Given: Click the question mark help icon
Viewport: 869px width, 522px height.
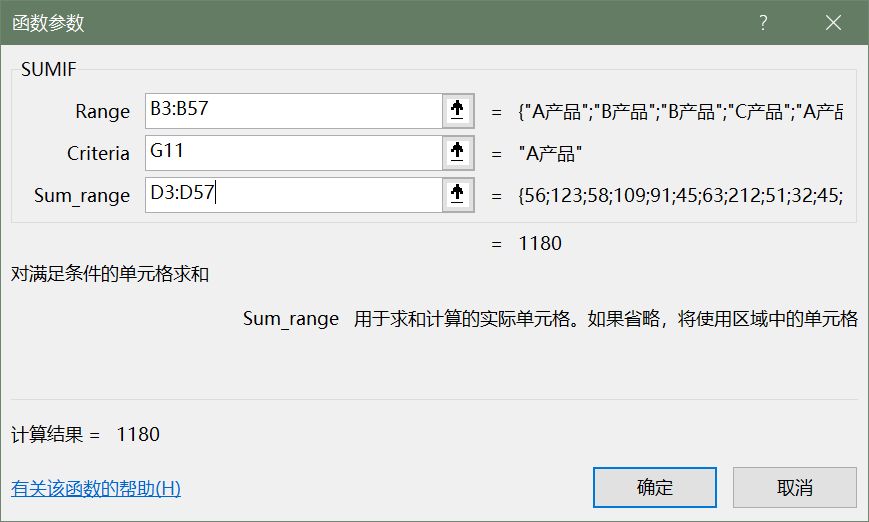Looking at the screenshot, I should (x=763, y=22).
